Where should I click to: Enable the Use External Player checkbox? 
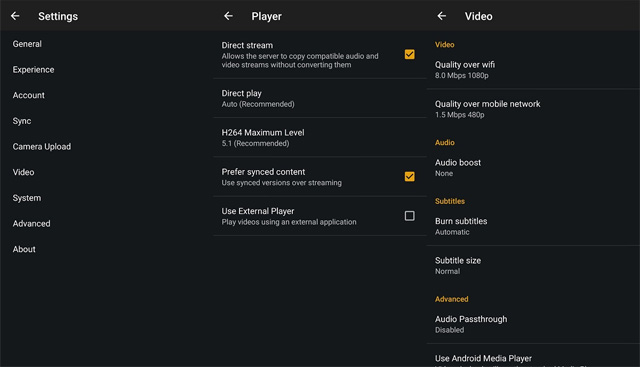[x=409, y=216]
